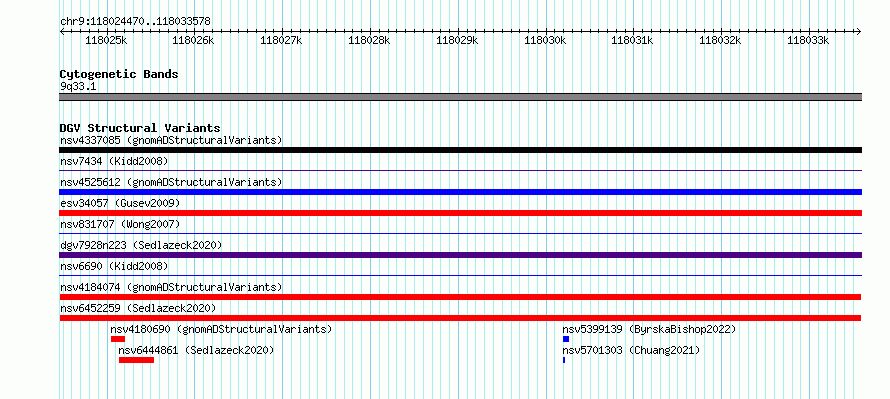The width and height of the screenshot is (890, 399).
Task: Click the DGV Structural Variants track title
Action: [140, 128]
